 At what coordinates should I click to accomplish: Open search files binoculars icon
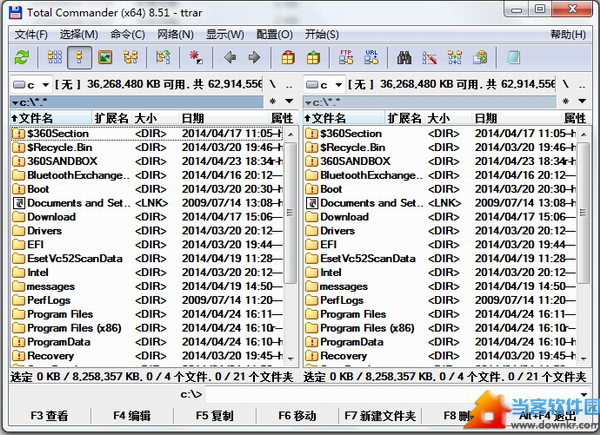tap(404, 57)
